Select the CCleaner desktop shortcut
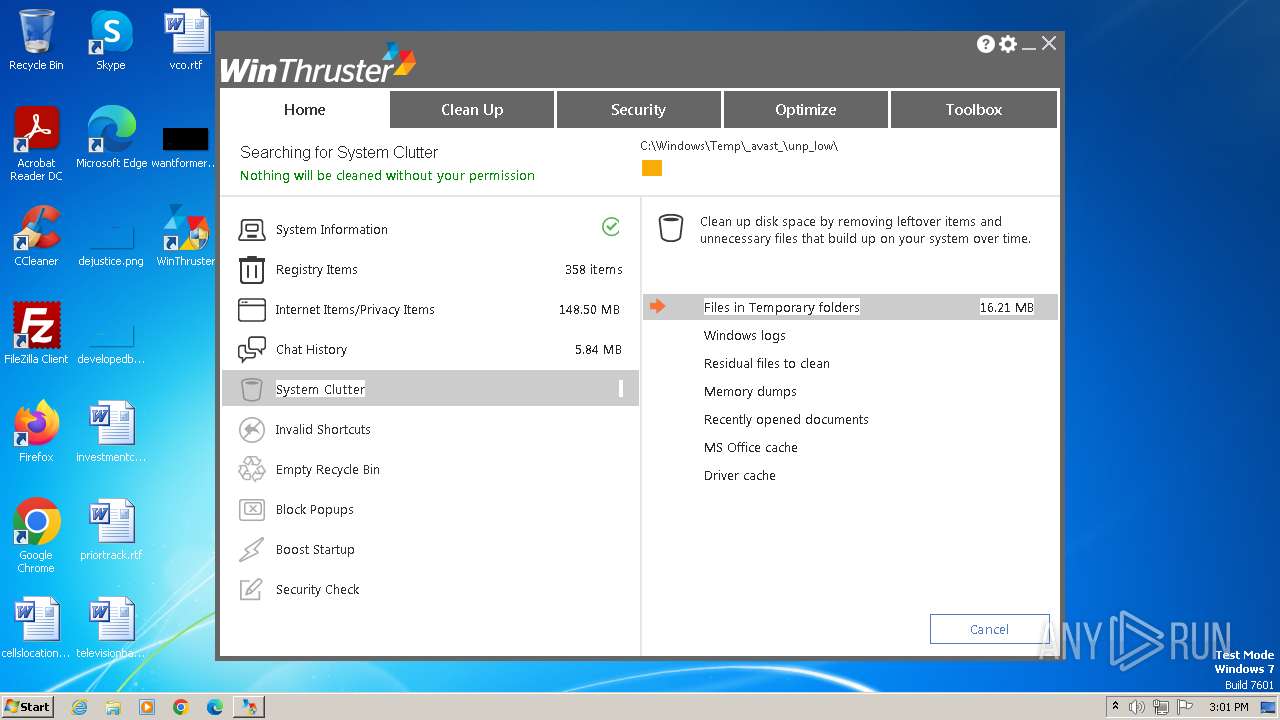1280x720 pixels. click(36, 236)
